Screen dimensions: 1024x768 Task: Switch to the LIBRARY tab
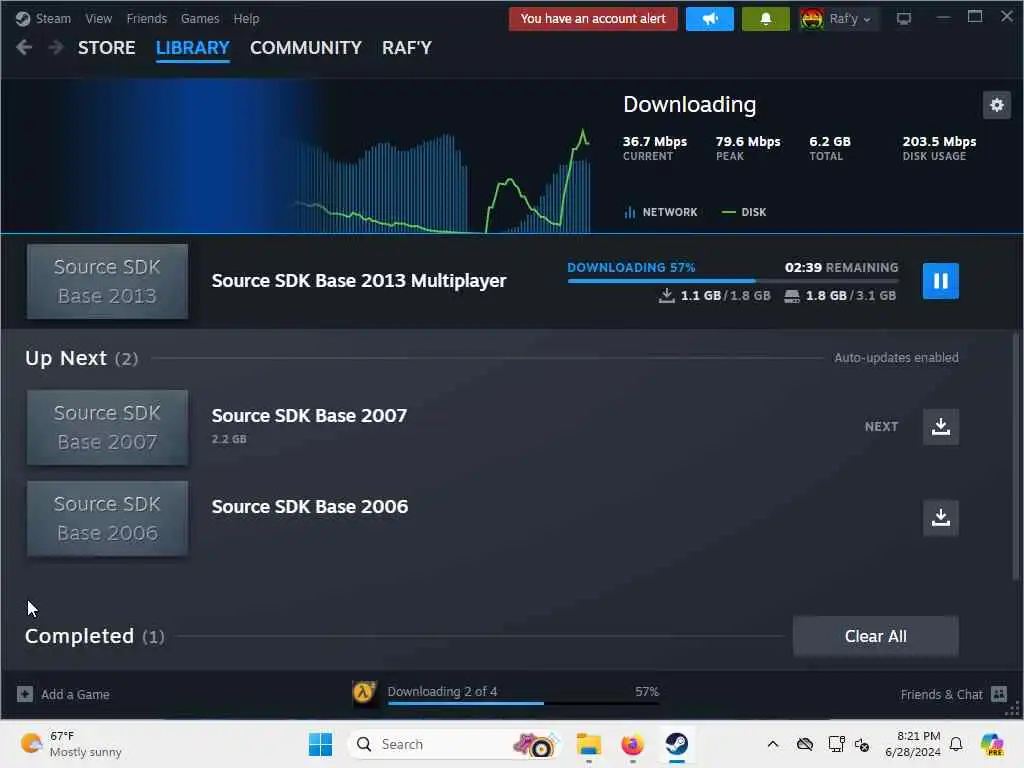point(193,48)
